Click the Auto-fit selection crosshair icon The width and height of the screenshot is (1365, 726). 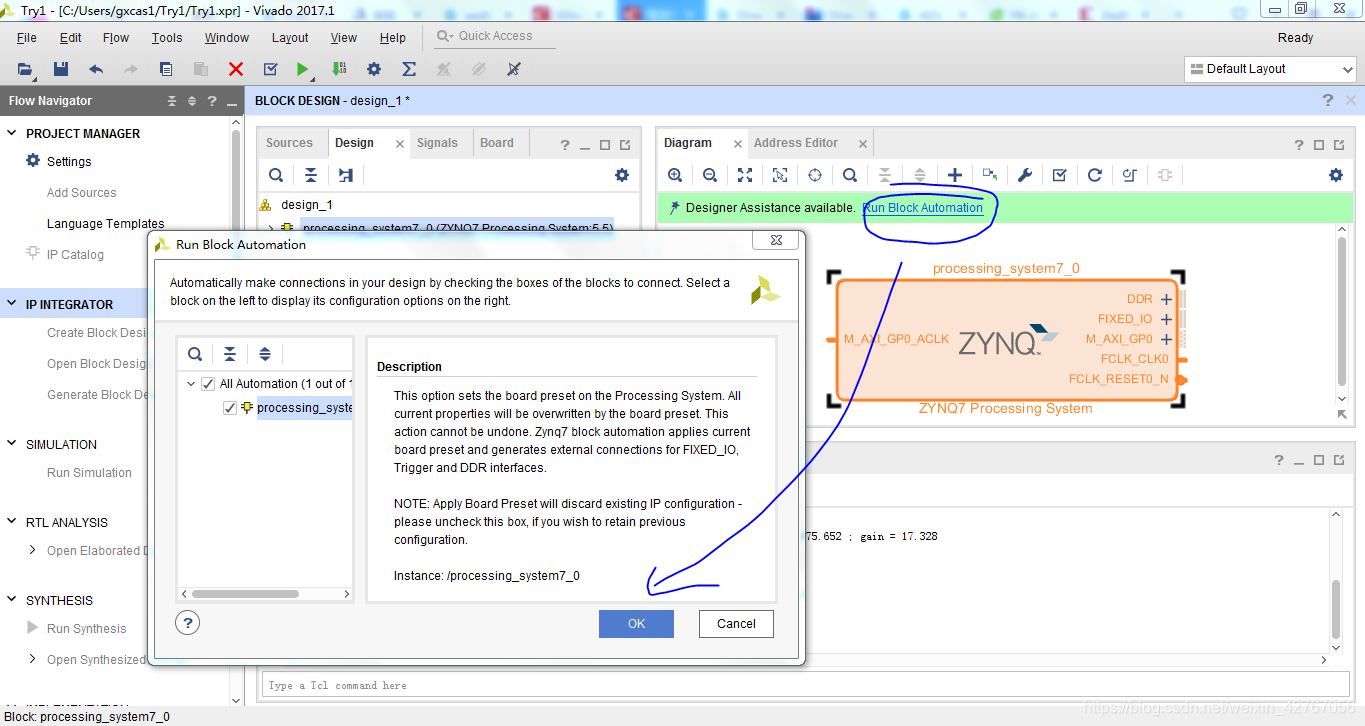coord(815,175)
